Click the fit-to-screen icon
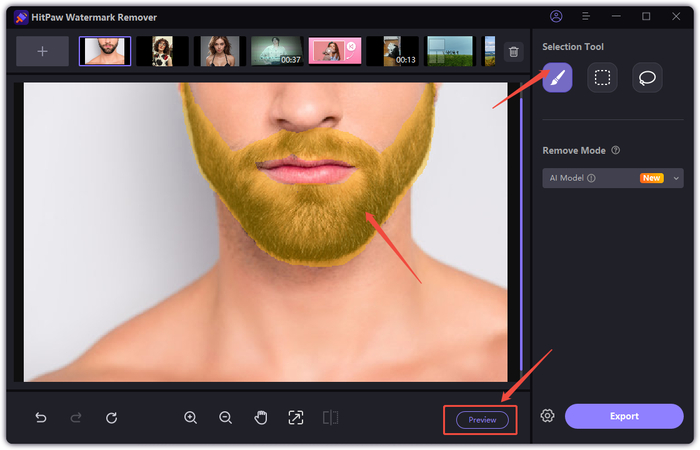The image size is (700, 450). point(296,418)
